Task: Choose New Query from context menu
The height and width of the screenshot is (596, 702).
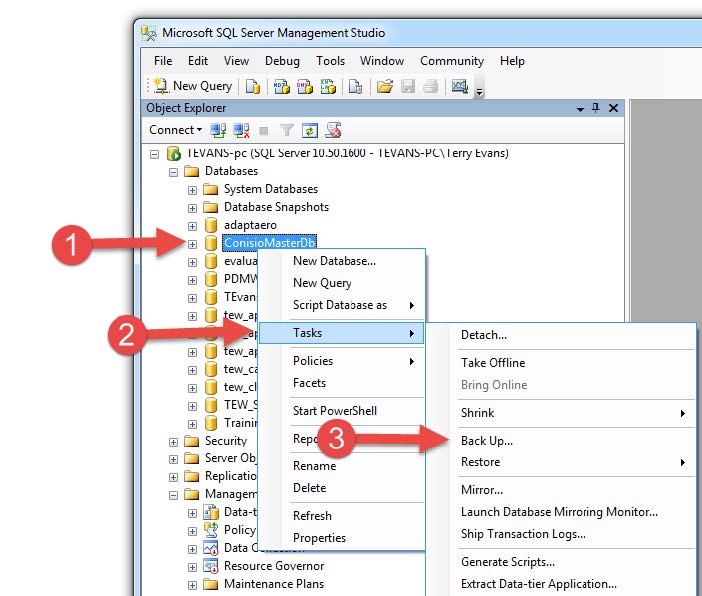Action: (x=342, y=283)
